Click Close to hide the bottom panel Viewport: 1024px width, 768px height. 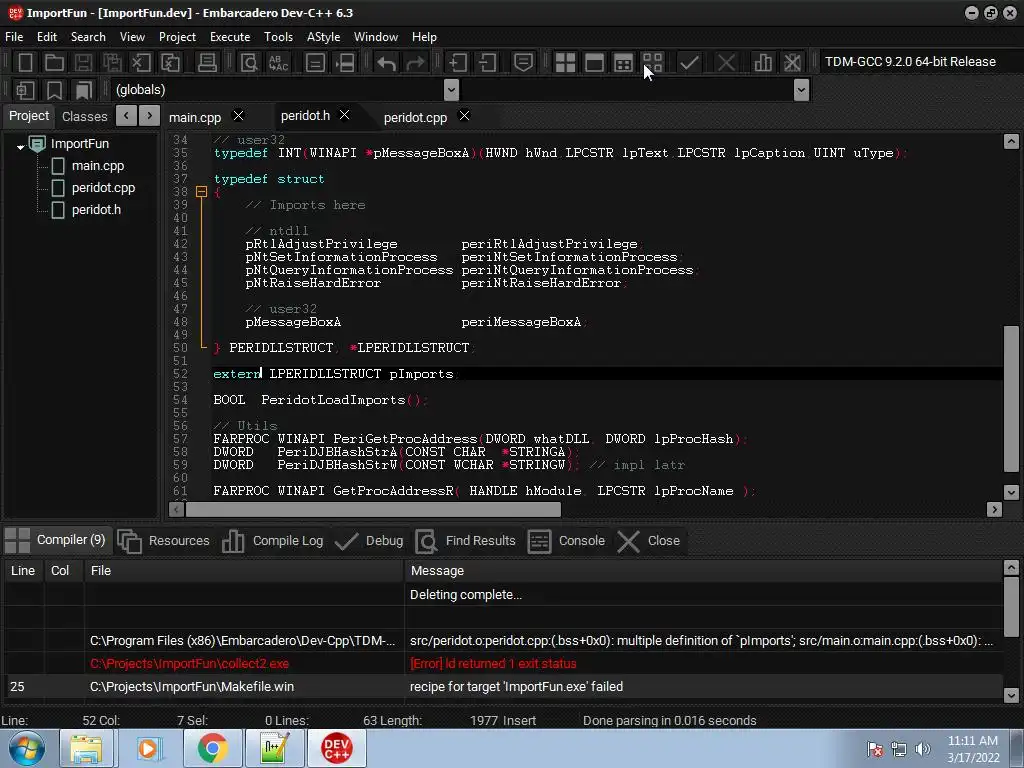[649, 541]
